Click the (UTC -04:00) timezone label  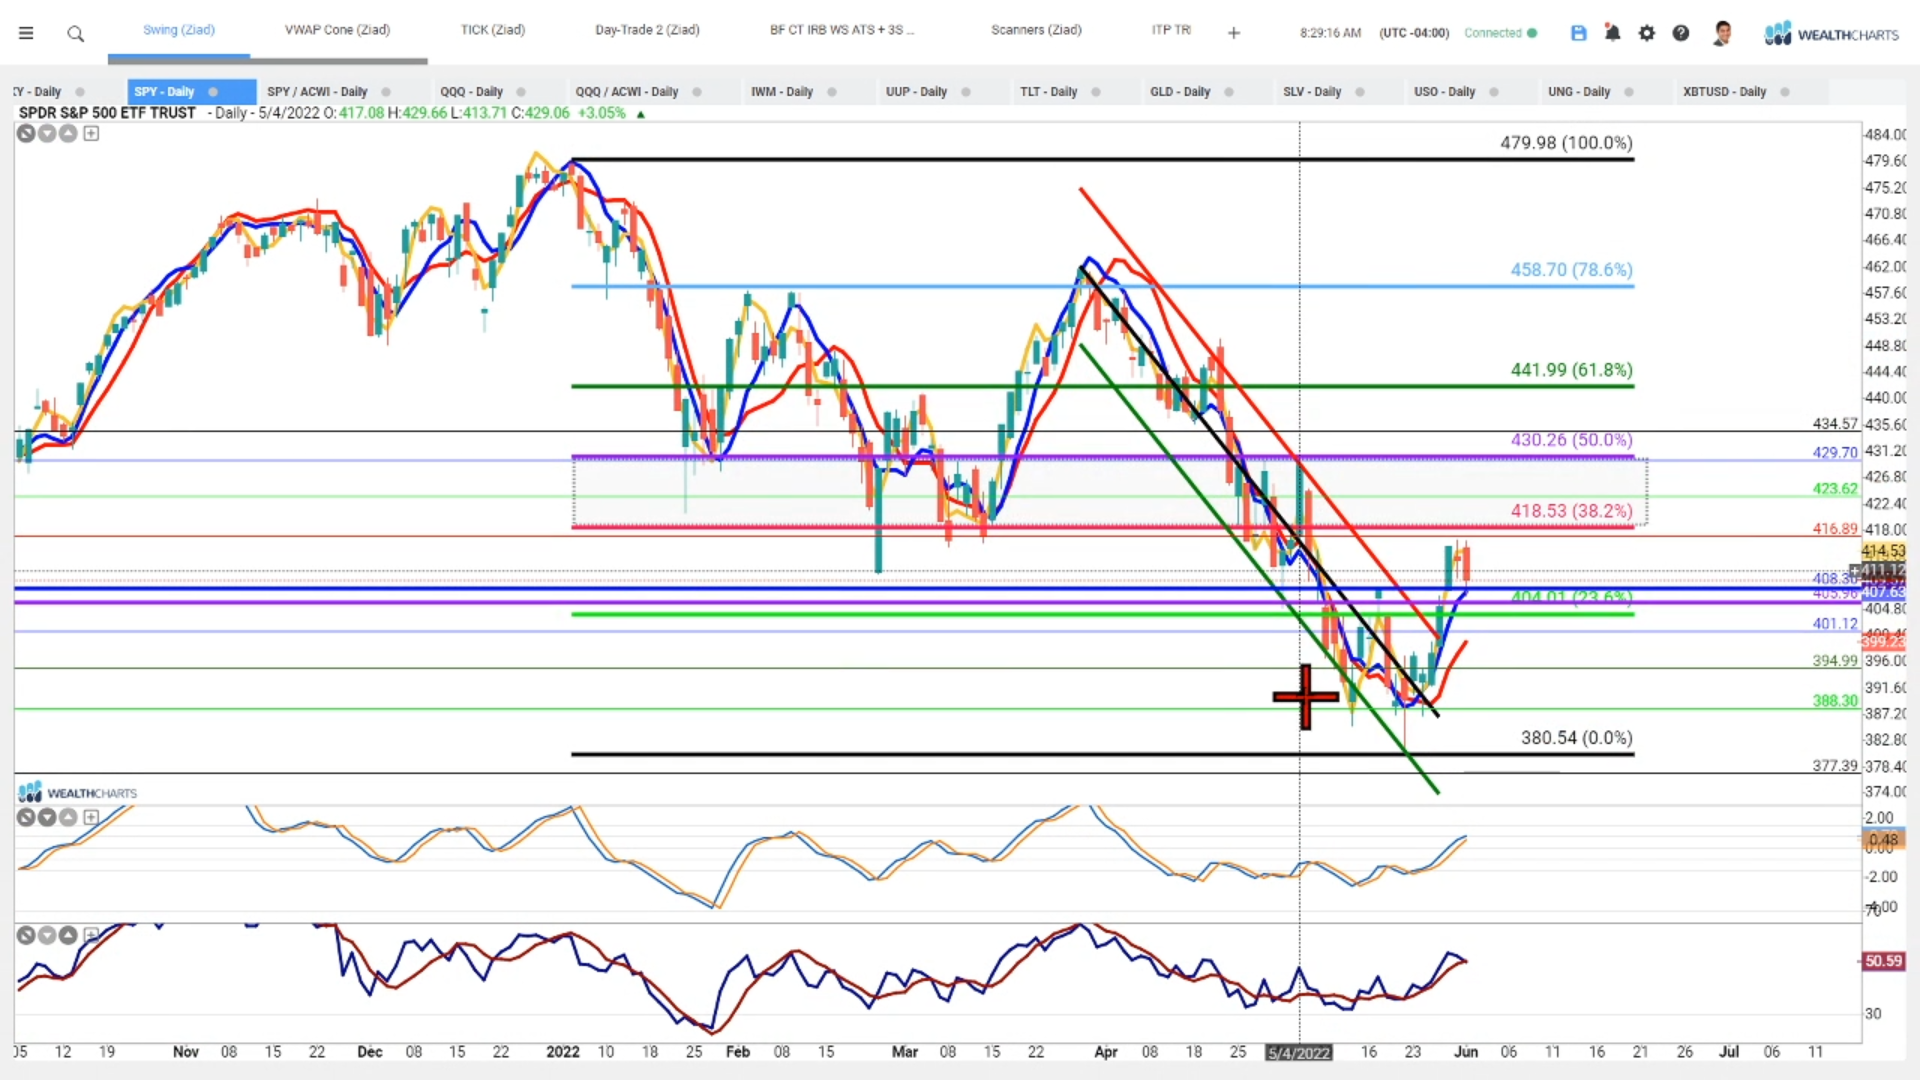click(1414, 33)
